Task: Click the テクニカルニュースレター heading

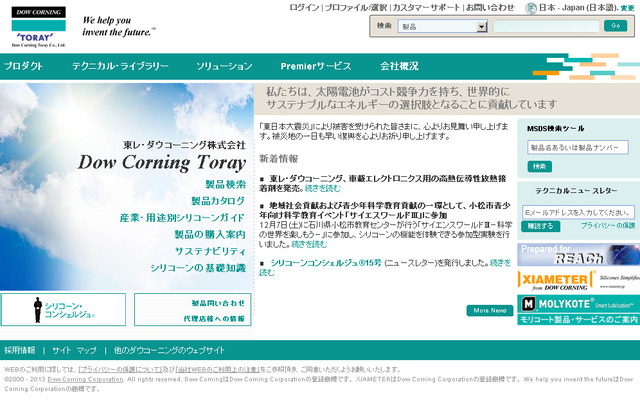Action: pyautogui.click(x=576, y=191)
